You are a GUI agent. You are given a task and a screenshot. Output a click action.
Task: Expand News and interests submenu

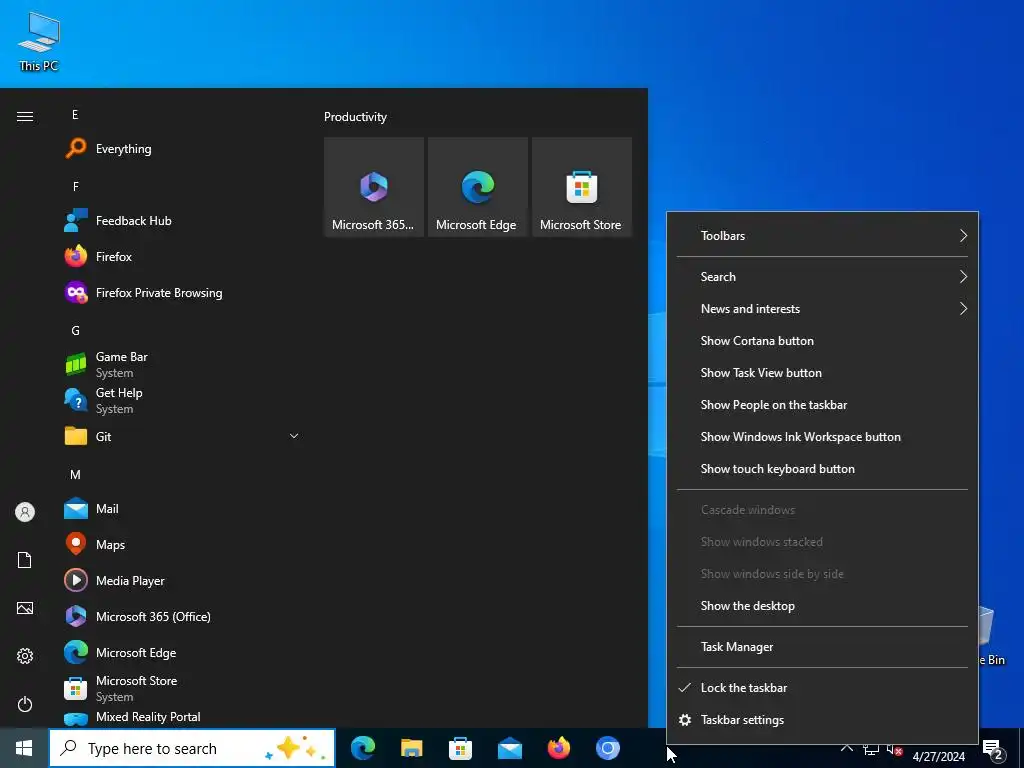click(x=822, y=309)
